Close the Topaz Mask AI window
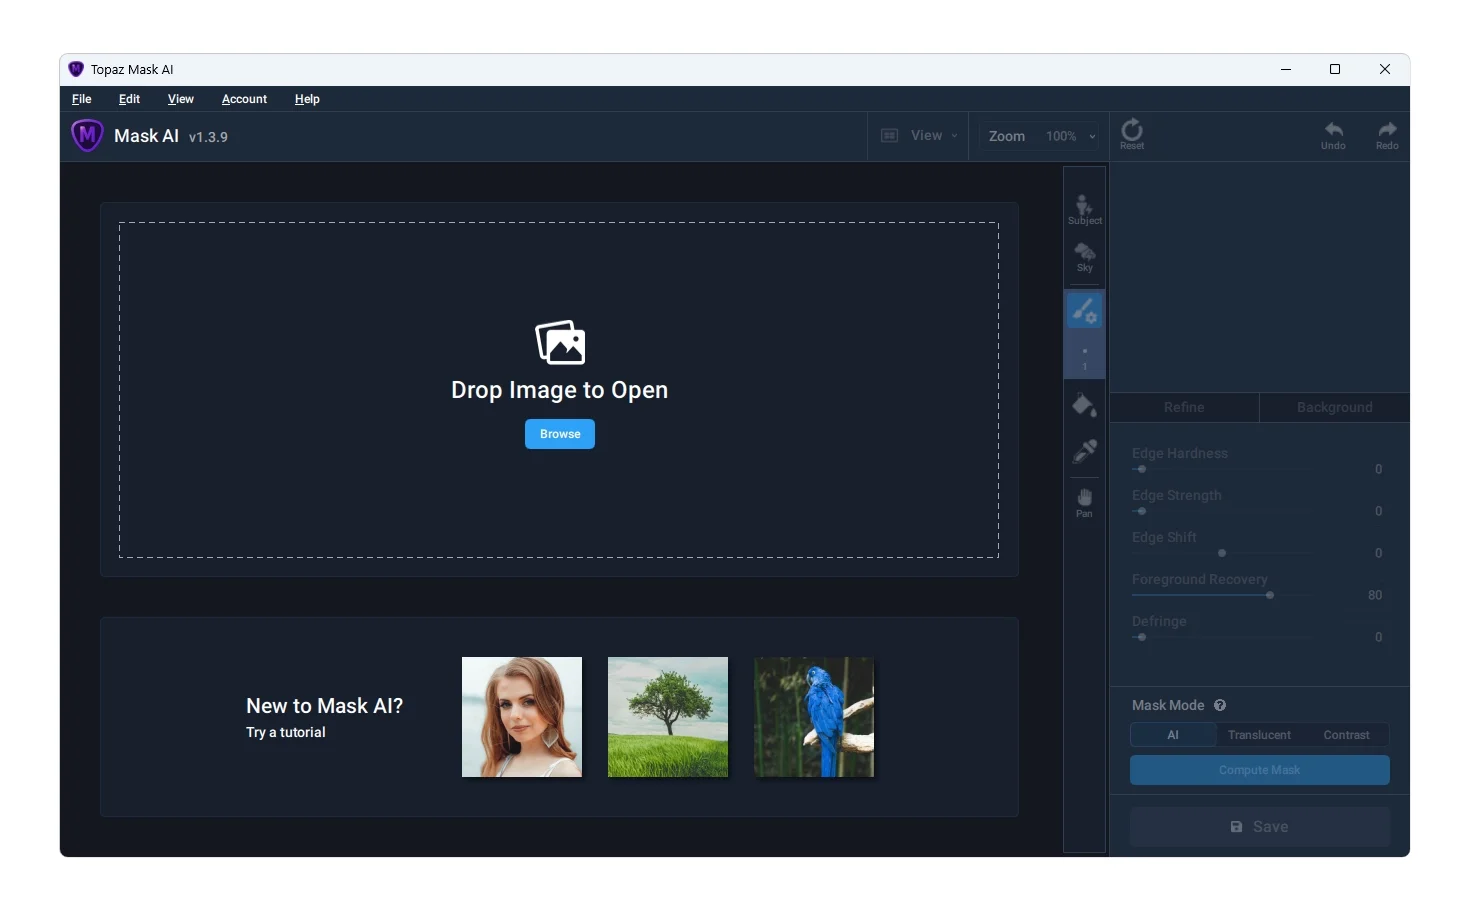 [1385, 69]
